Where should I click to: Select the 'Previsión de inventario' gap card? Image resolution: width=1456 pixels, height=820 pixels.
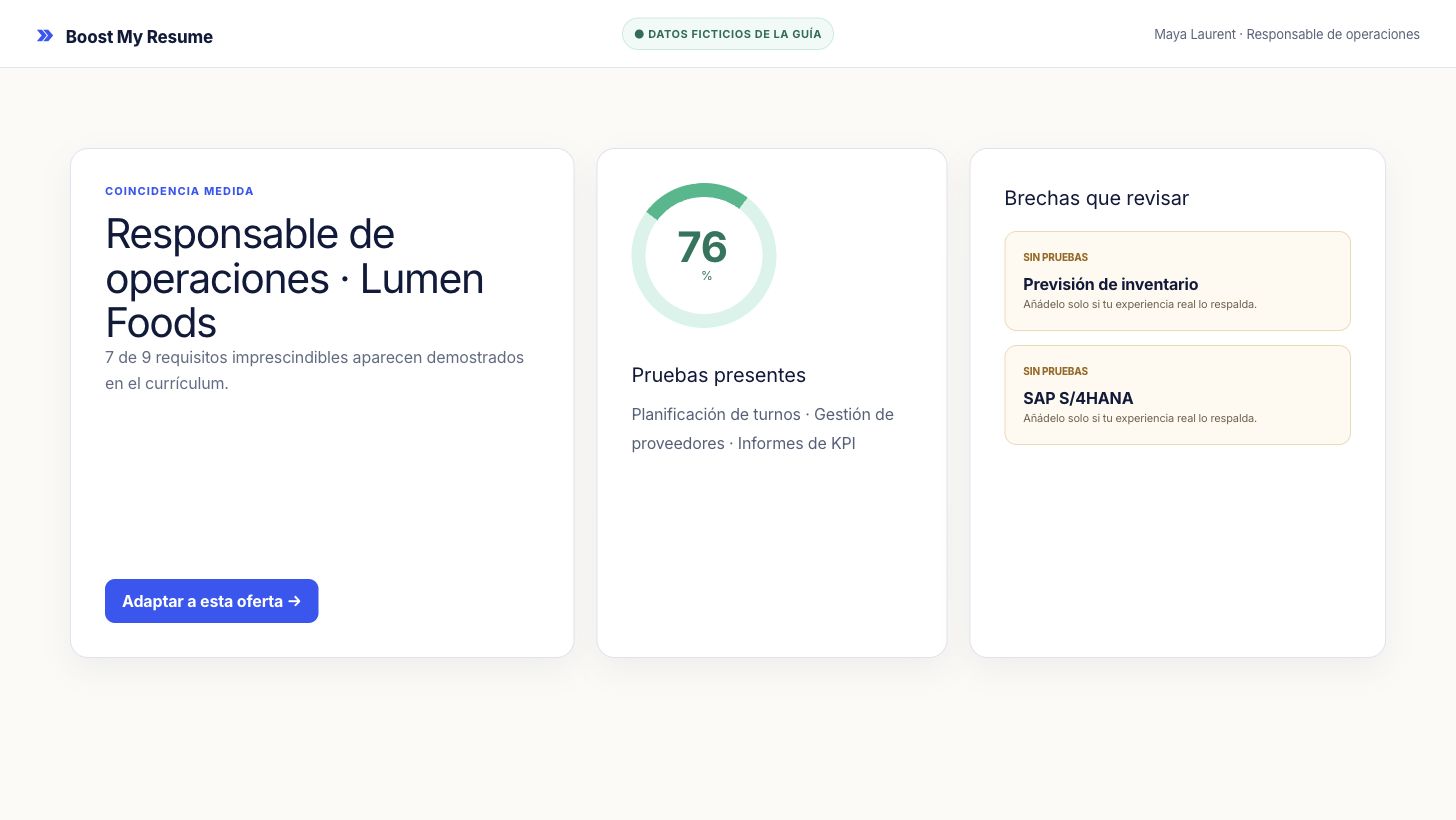(x=1178, y=281)
